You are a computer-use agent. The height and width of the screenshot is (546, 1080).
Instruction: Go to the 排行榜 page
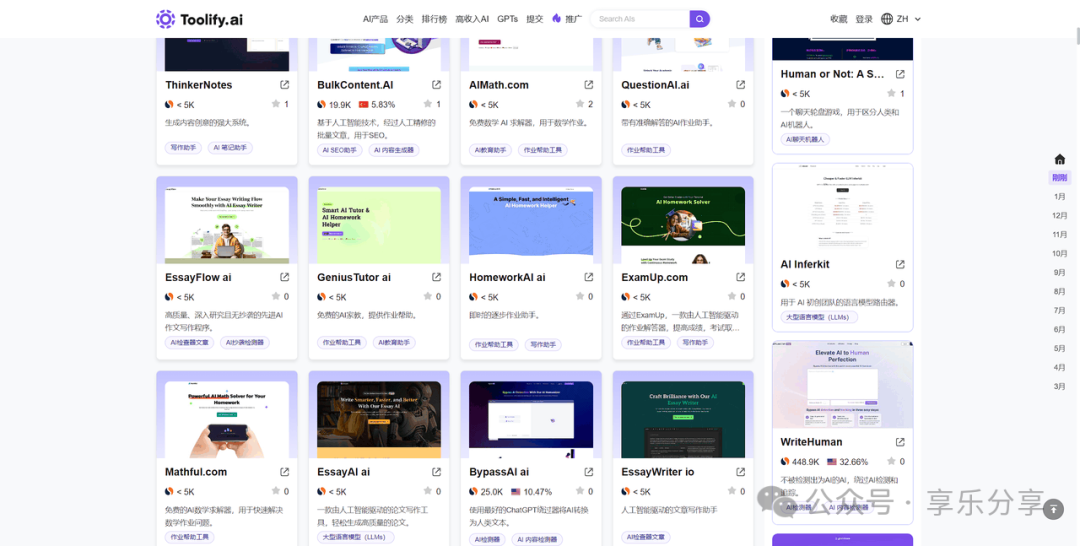(434, 19)
